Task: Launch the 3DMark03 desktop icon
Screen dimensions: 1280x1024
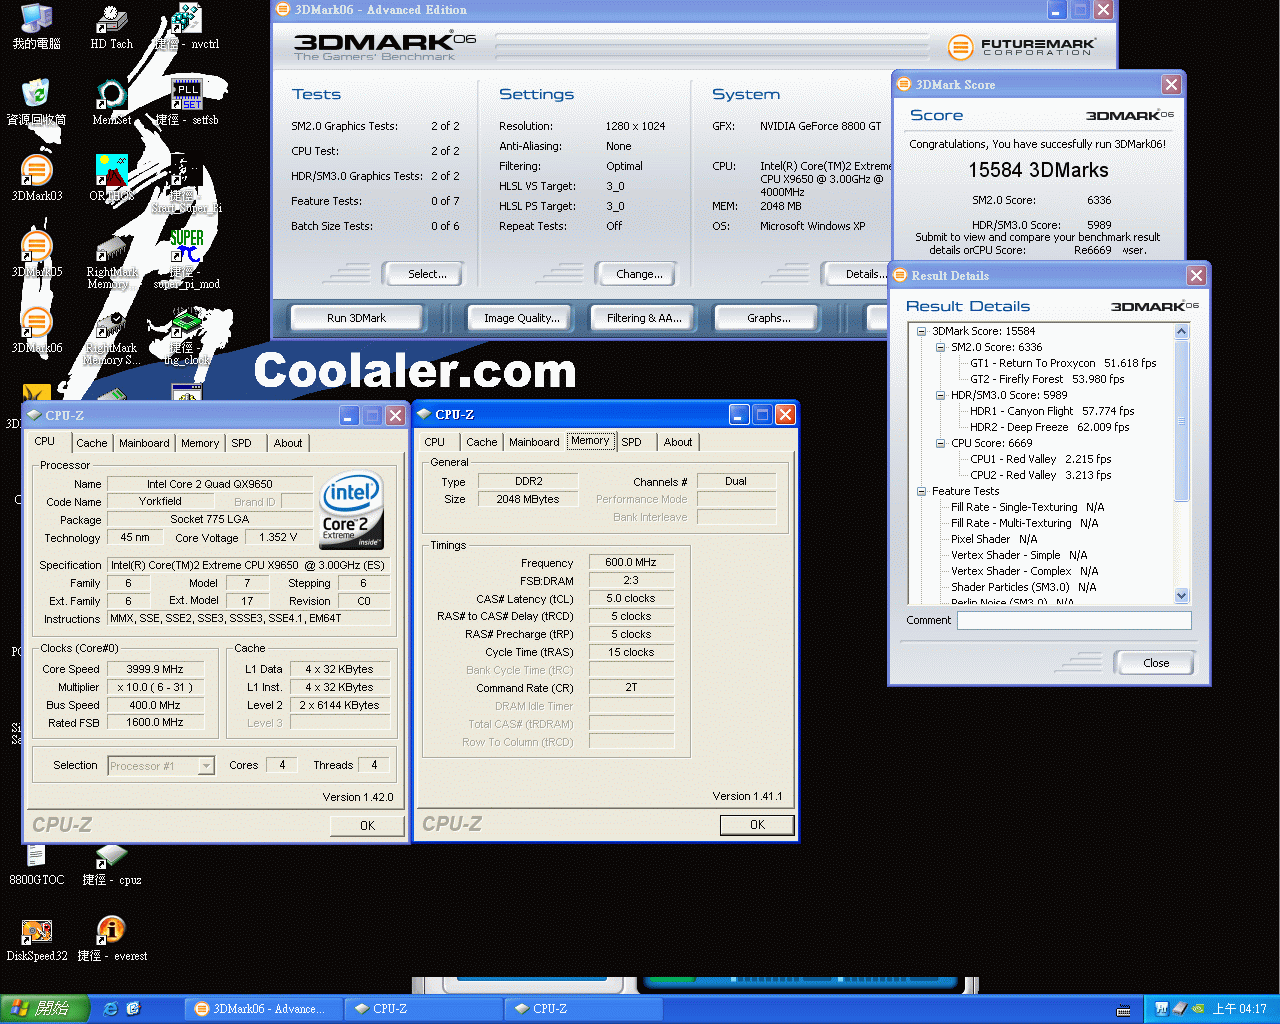Action: click(x=37, y=179)
